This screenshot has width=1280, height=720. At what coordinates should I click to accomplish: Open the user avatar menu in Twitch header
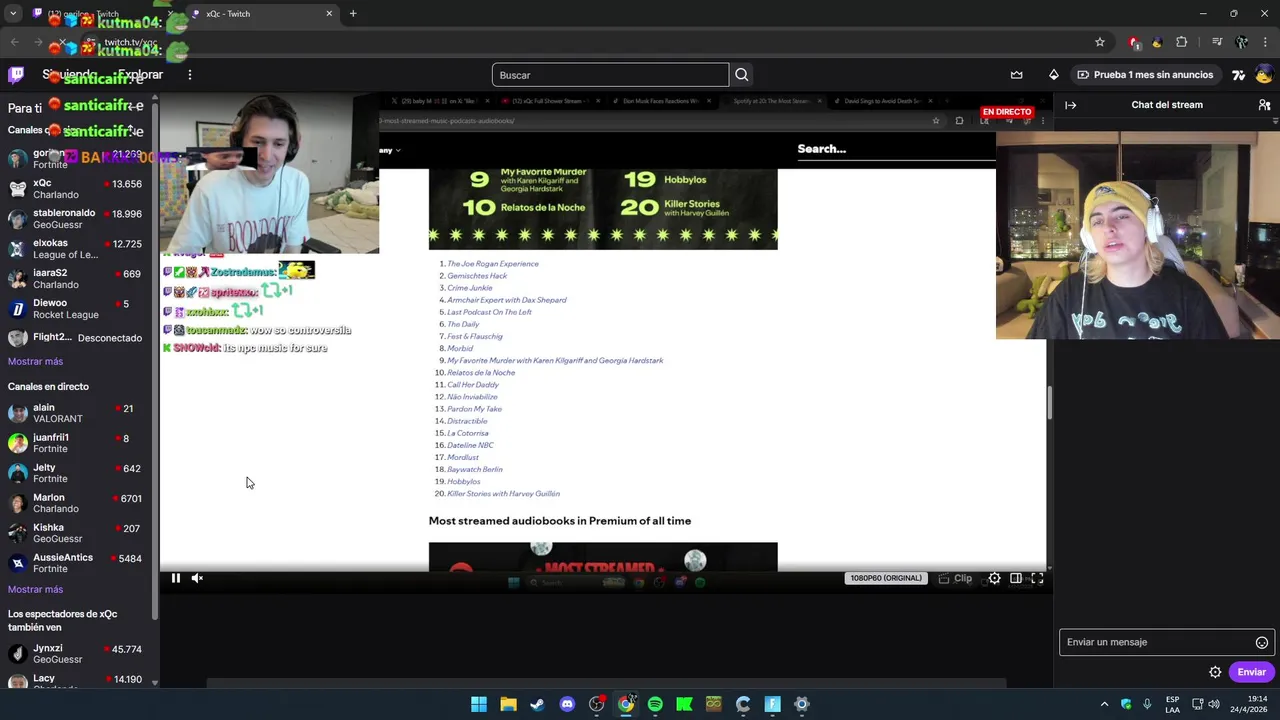click(x=1264, y=75)
